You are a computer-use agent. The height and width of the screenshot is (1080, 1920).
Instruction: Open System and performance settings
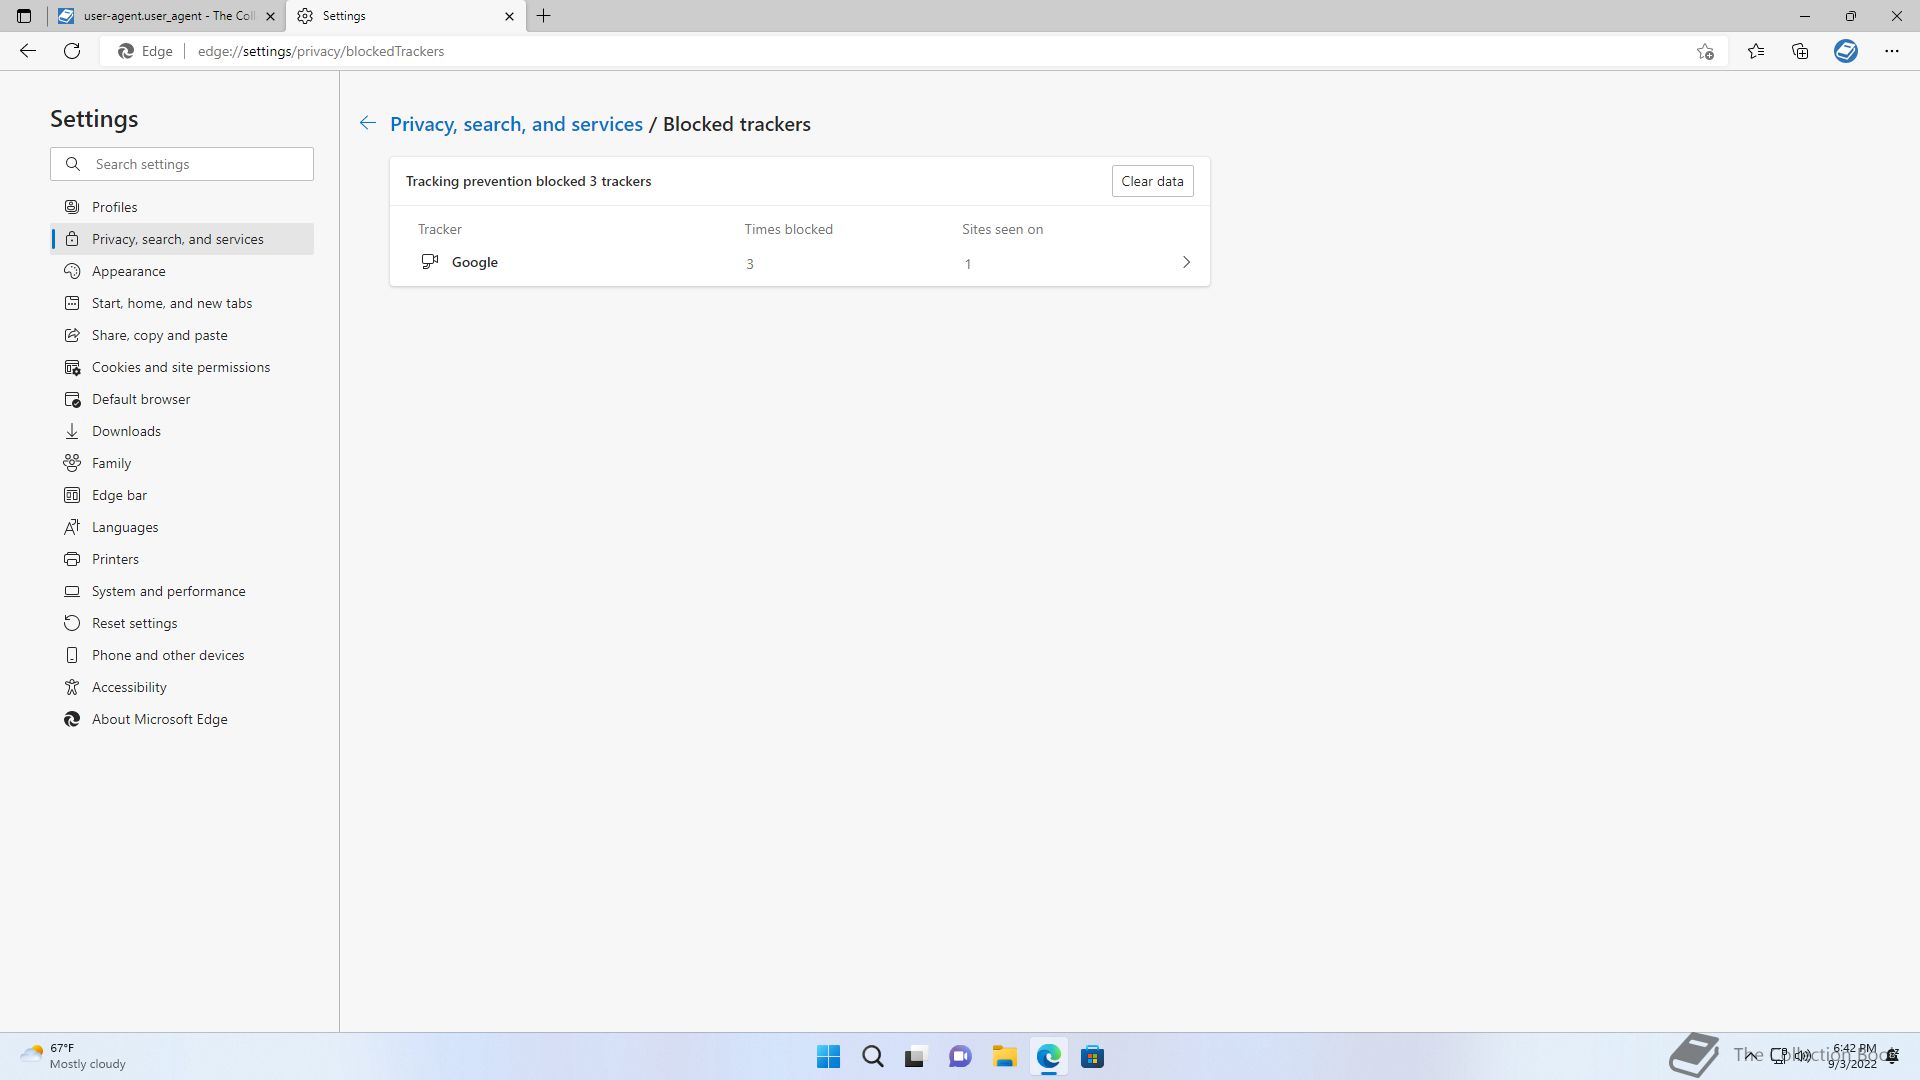(x=182, y=591)
